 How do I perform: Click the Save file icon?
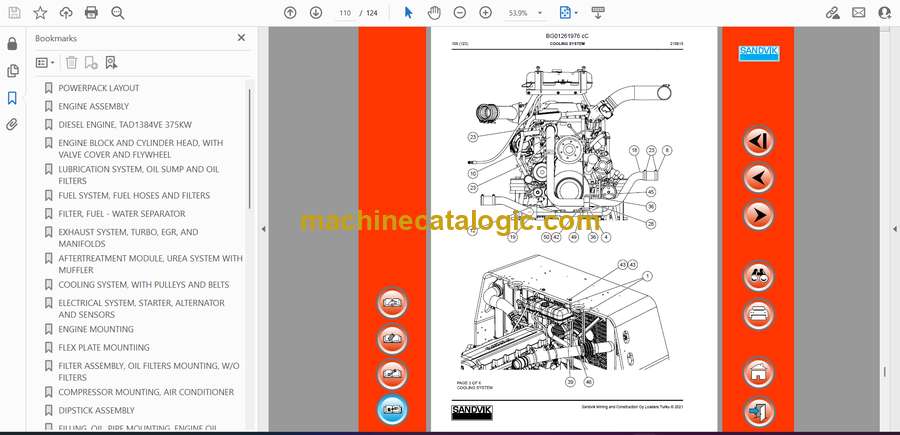point(14,13)
